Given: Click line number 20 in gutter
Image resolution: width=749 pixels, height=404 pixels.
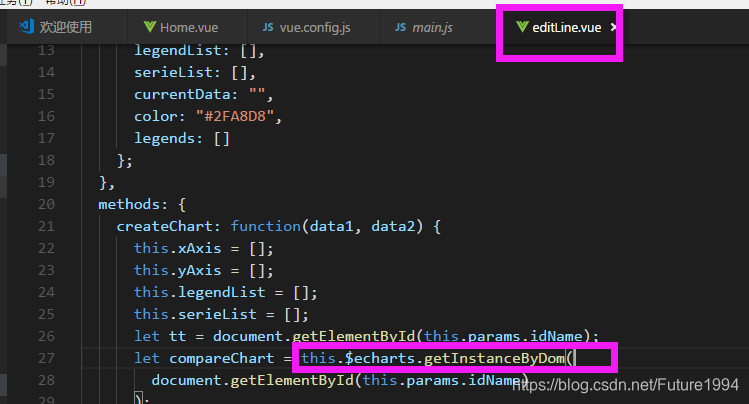Looking at the screenshot, I should coord(46,204).
